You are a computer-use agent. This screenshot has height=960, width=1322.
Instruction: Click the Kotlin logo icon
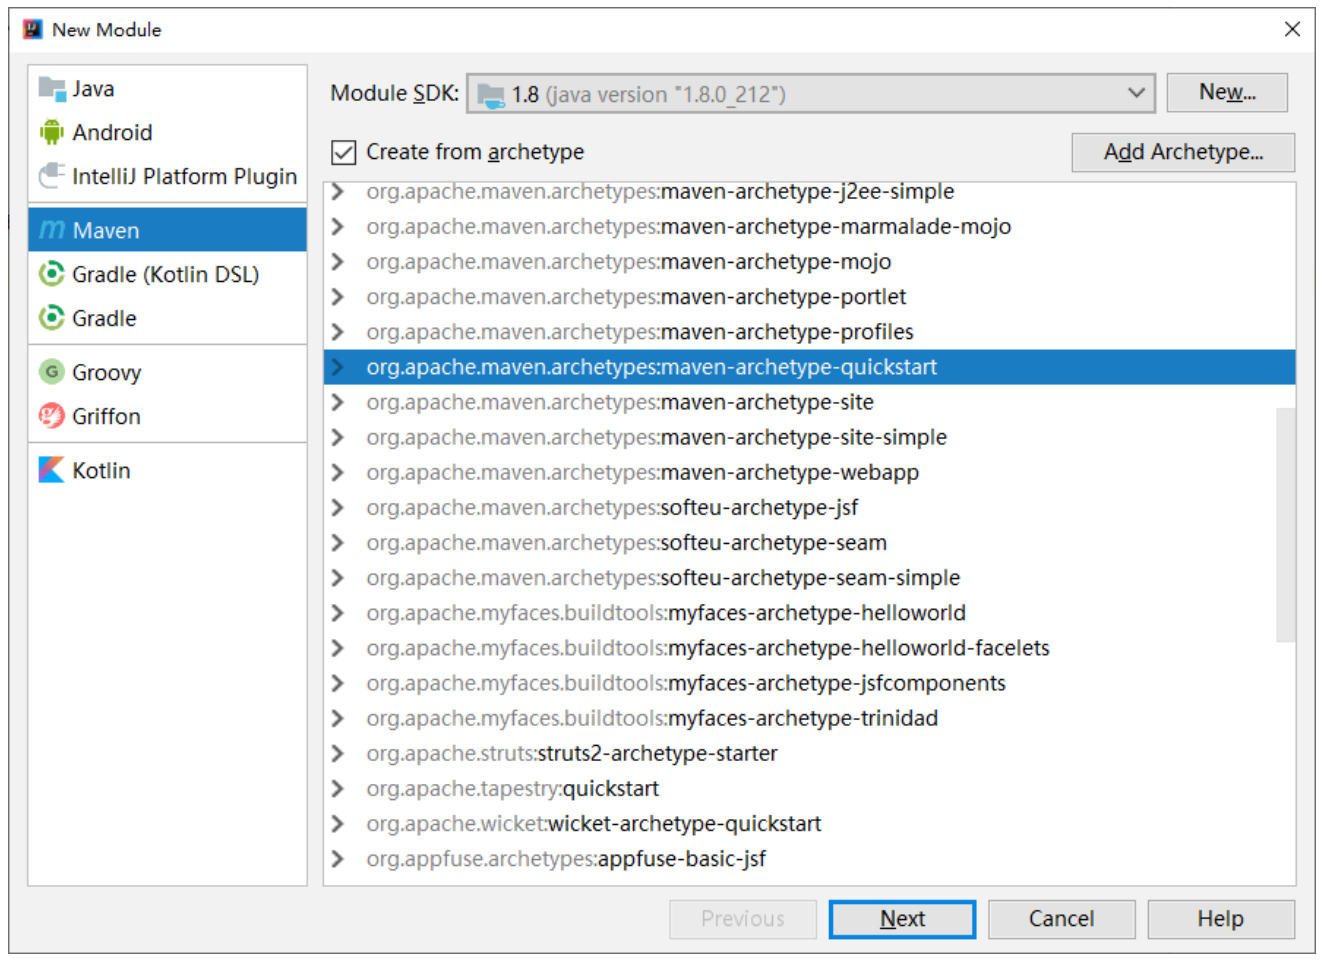pos(52,470)
